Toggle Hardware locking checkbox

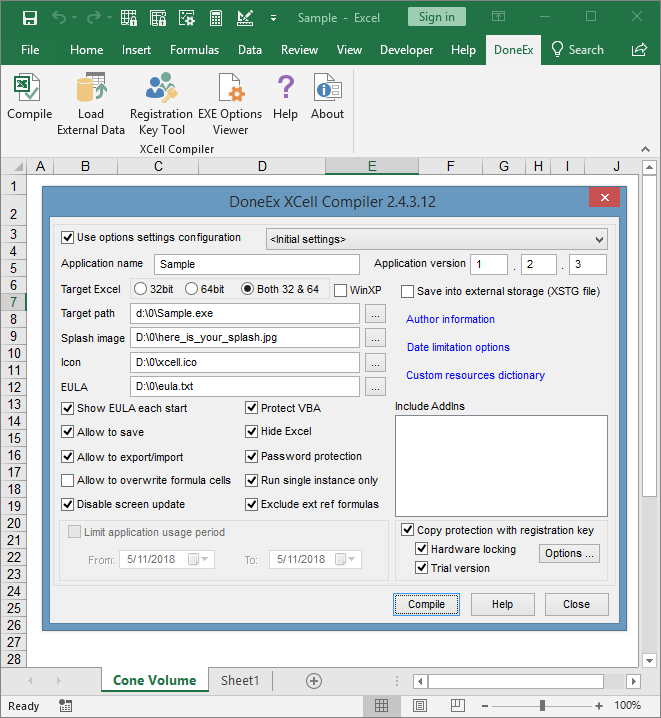pos(421,549)
